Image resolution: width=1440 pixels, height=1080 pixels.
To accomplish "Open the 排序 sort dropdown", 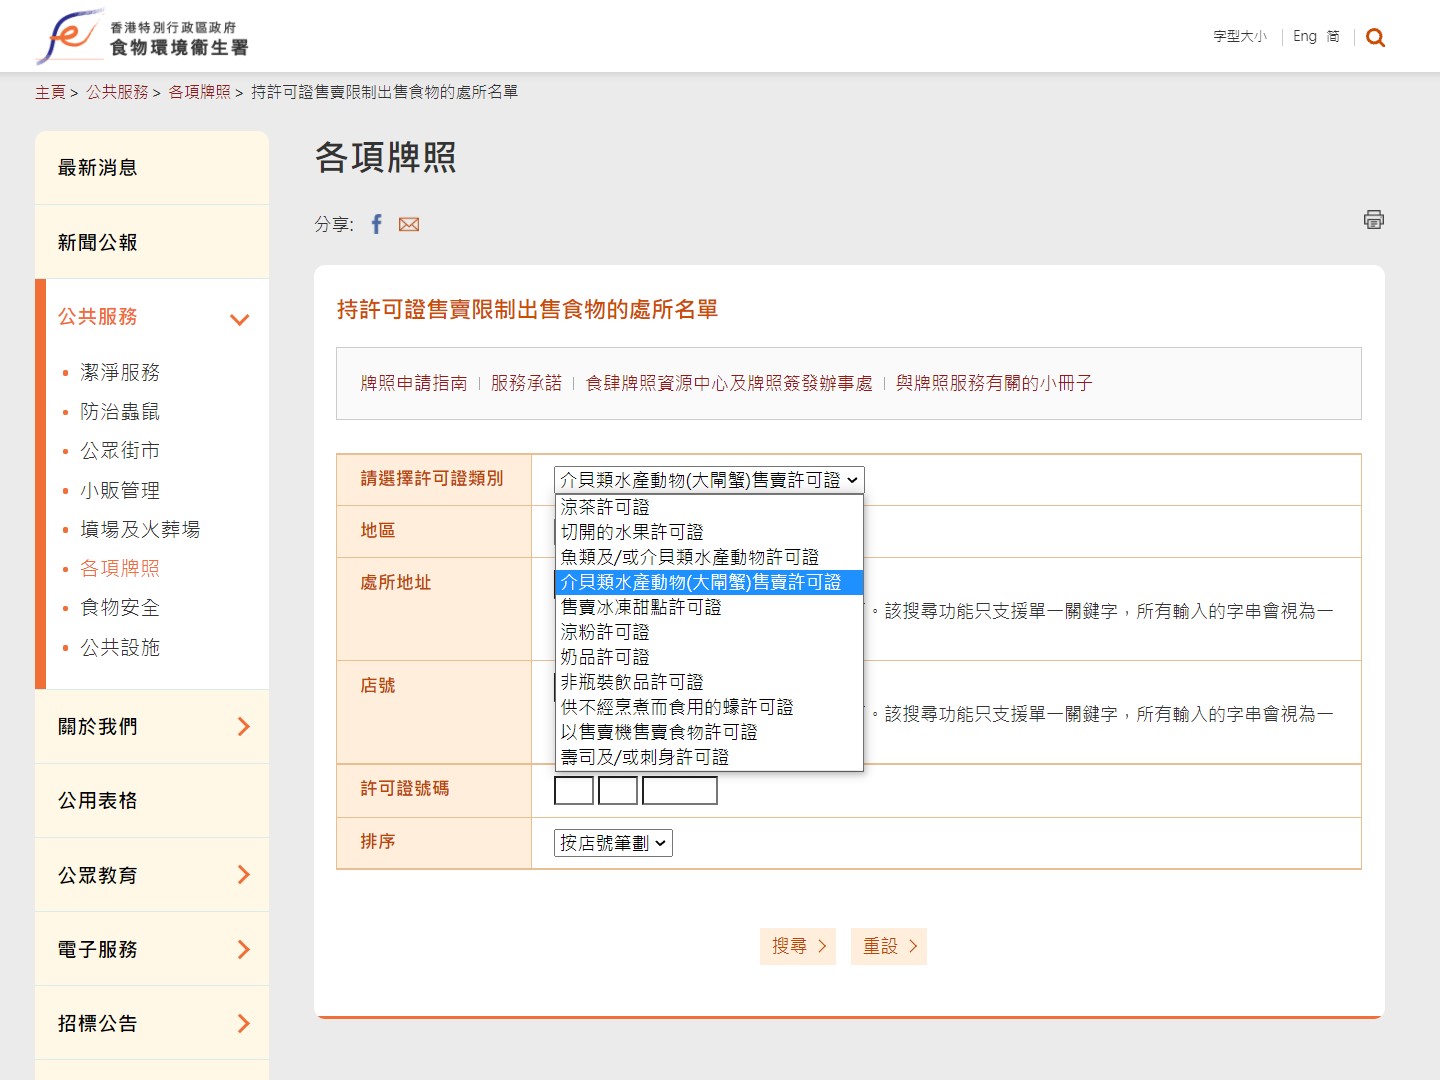I will coord(613,843).
